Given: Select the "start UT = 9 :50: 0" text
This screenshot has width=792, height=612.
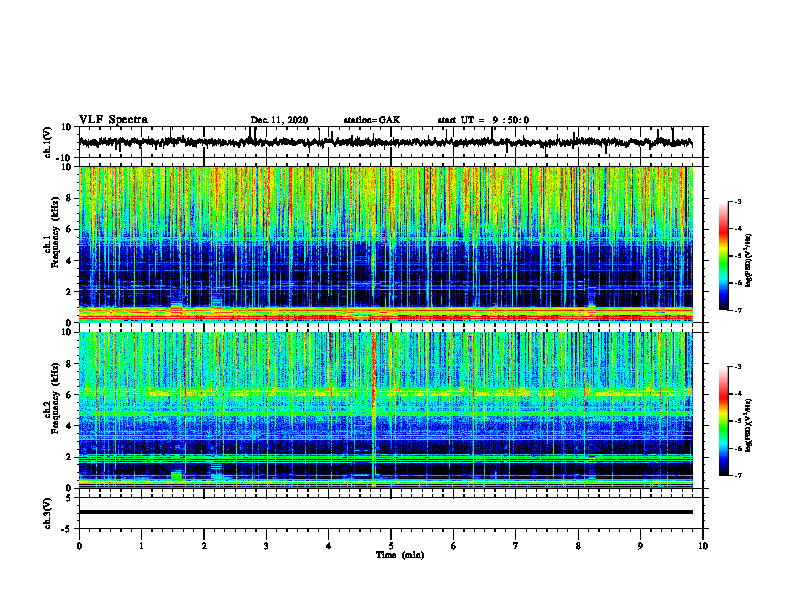Looking at the screenshot, I should (x=483, y=120).
